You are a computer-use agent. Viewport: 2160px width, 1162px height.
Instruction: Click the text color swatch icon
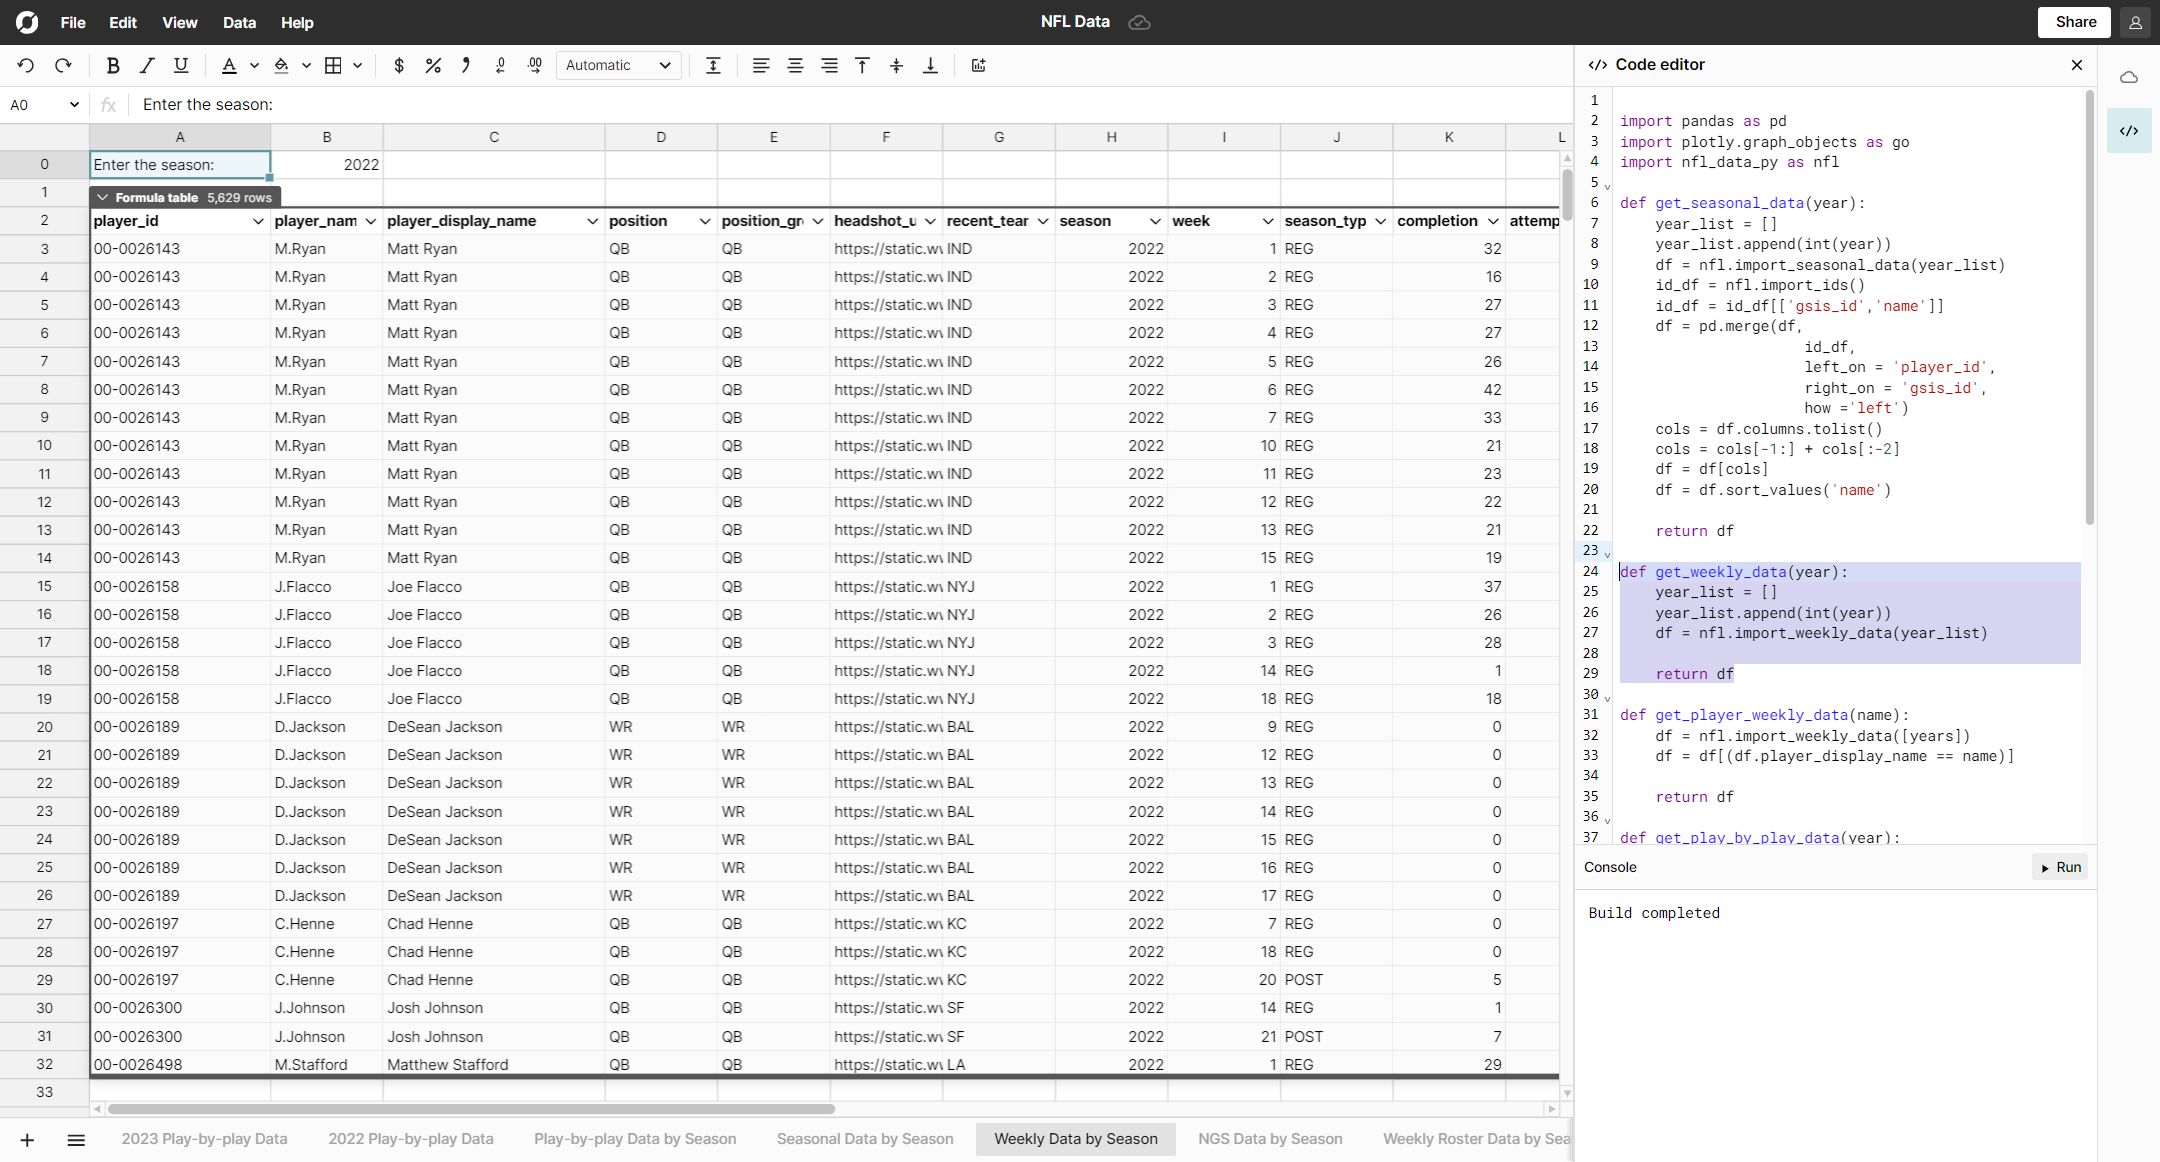[229, 65]
